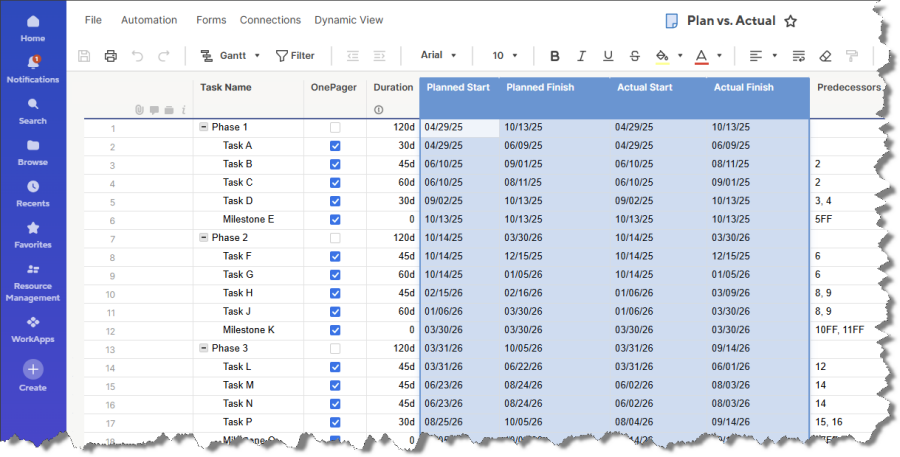Click the attachments paperclip column icon
This screenshot has height=457, width=900.
(x=139, y=110)
